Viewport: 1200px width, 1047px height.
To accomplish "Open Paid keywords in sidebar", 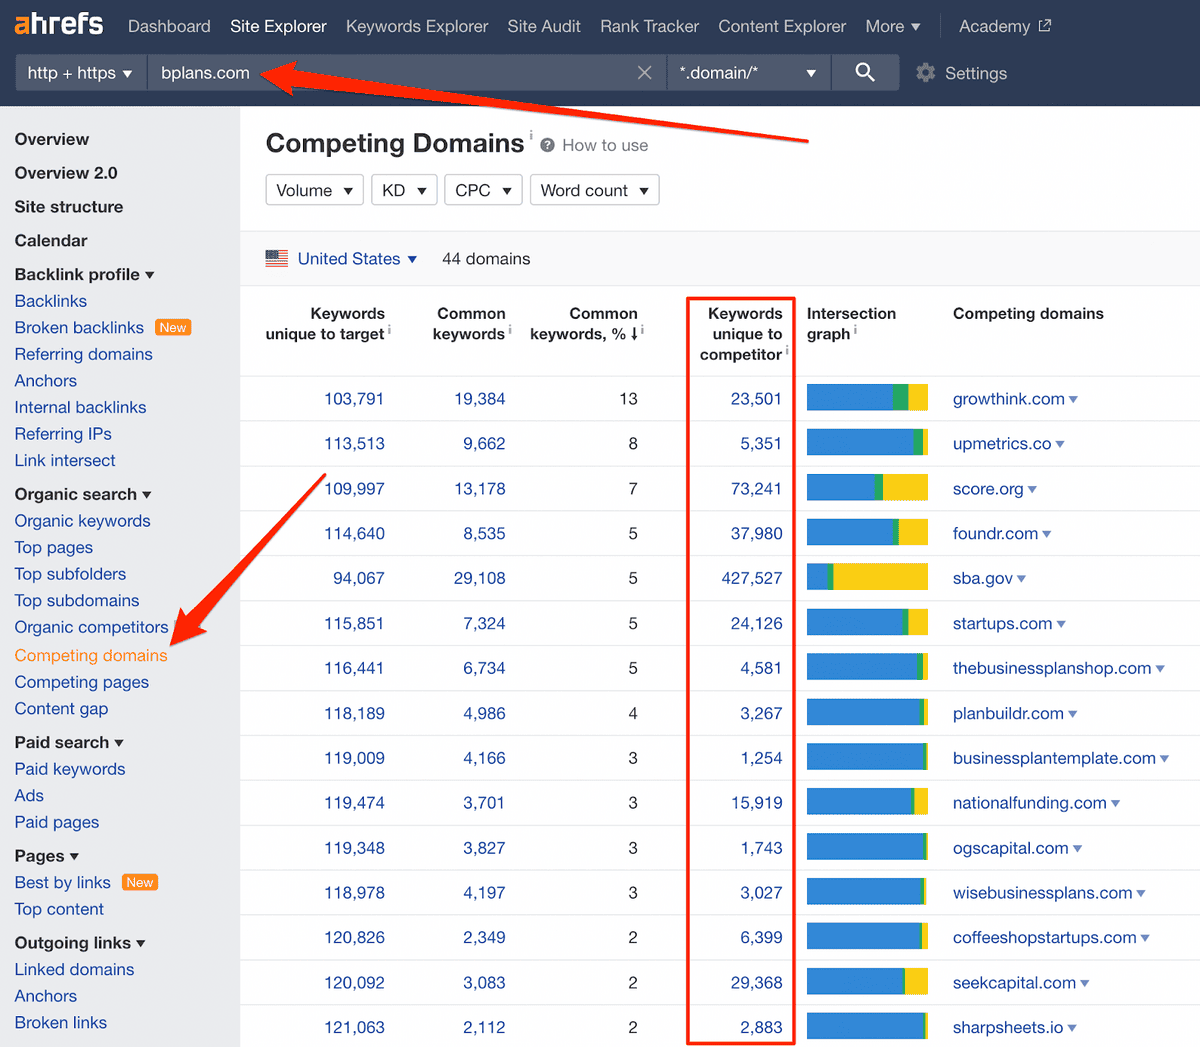I will (x=70, y=769).
